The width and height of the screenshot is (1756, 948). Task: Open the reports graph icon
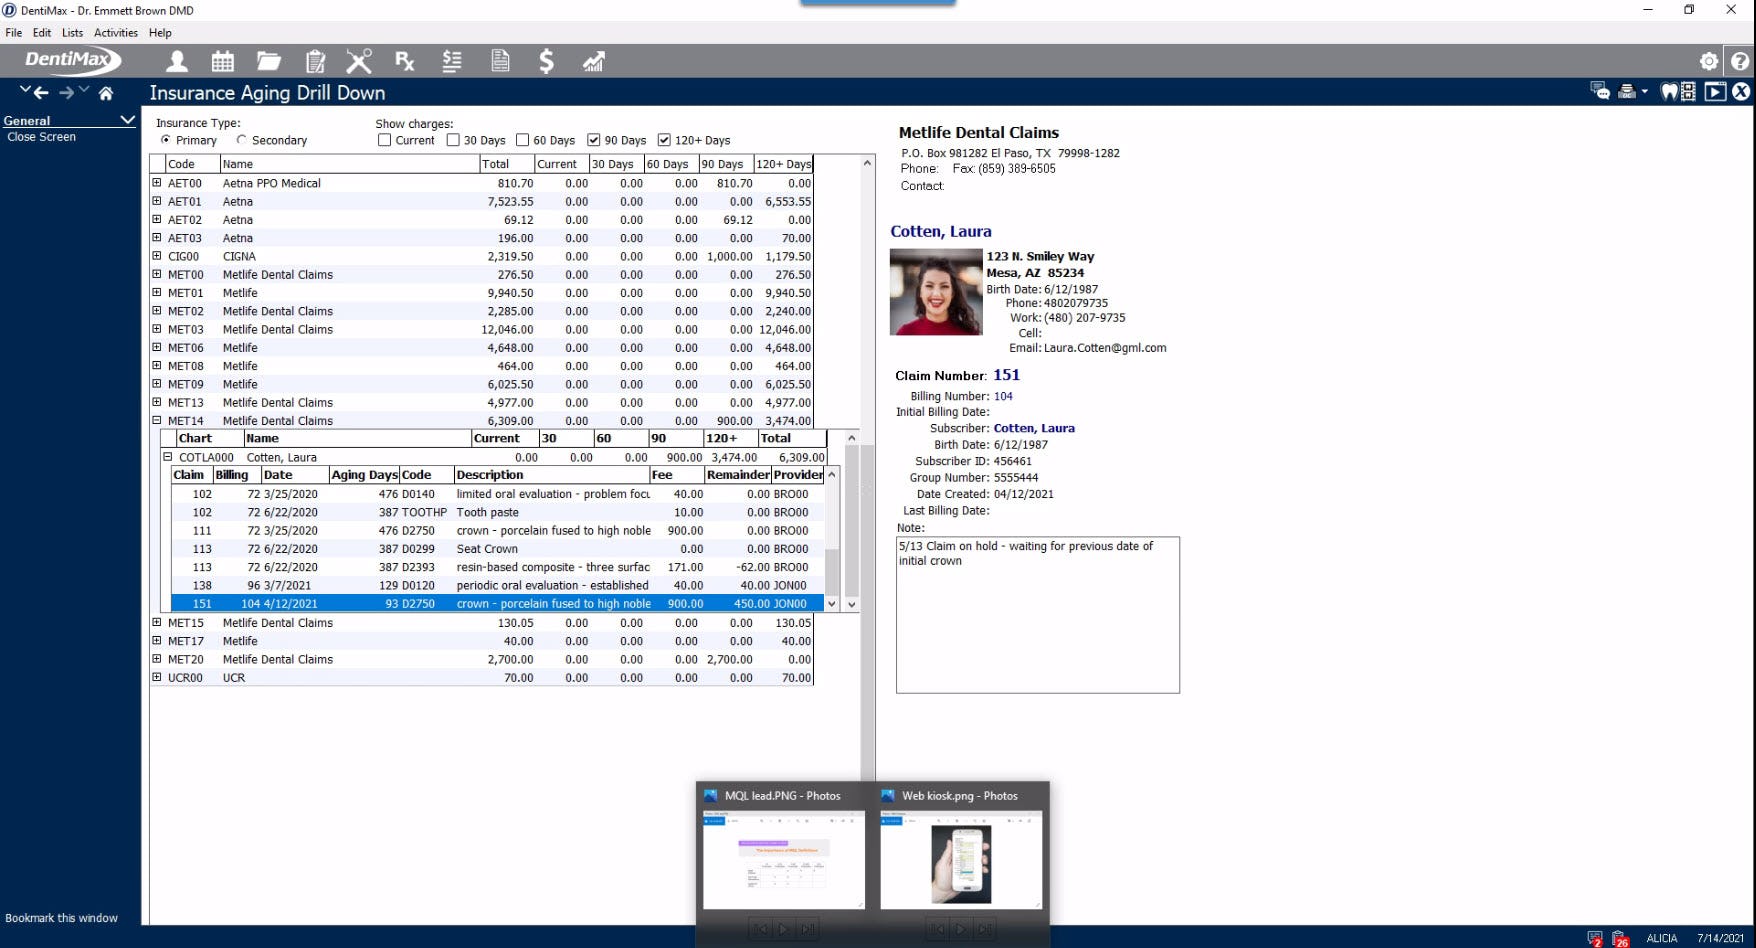click(x=594, y=61)
